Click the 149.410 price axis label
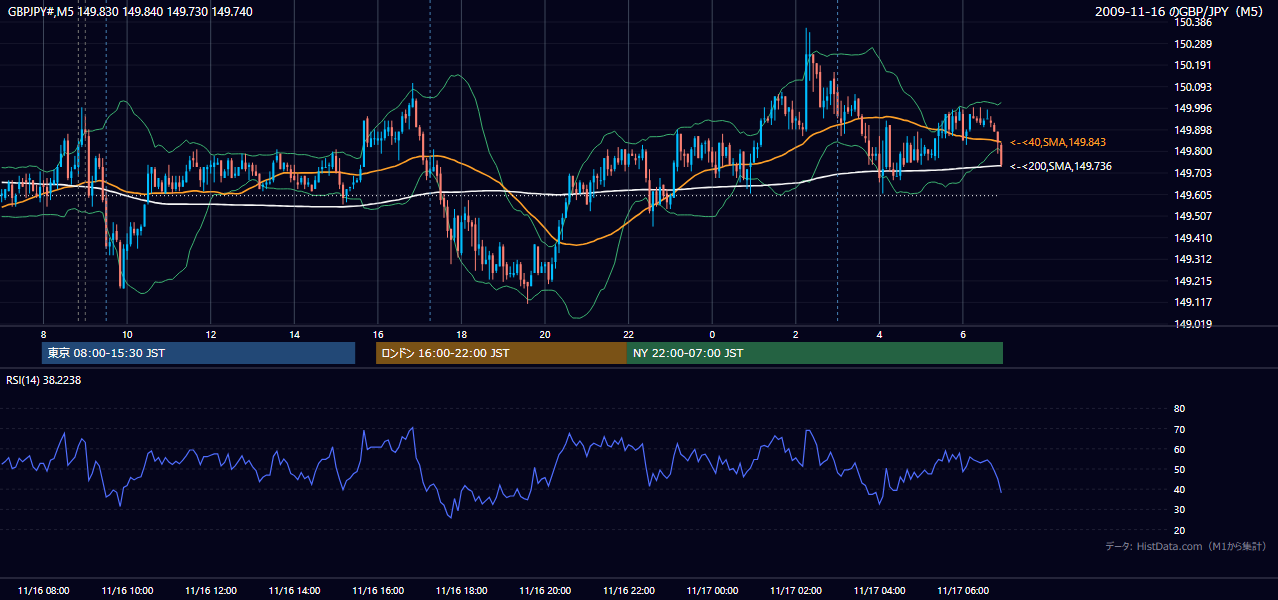Image resolution: width=1278 pixels, height=600 pixels. click(1193, 238)
